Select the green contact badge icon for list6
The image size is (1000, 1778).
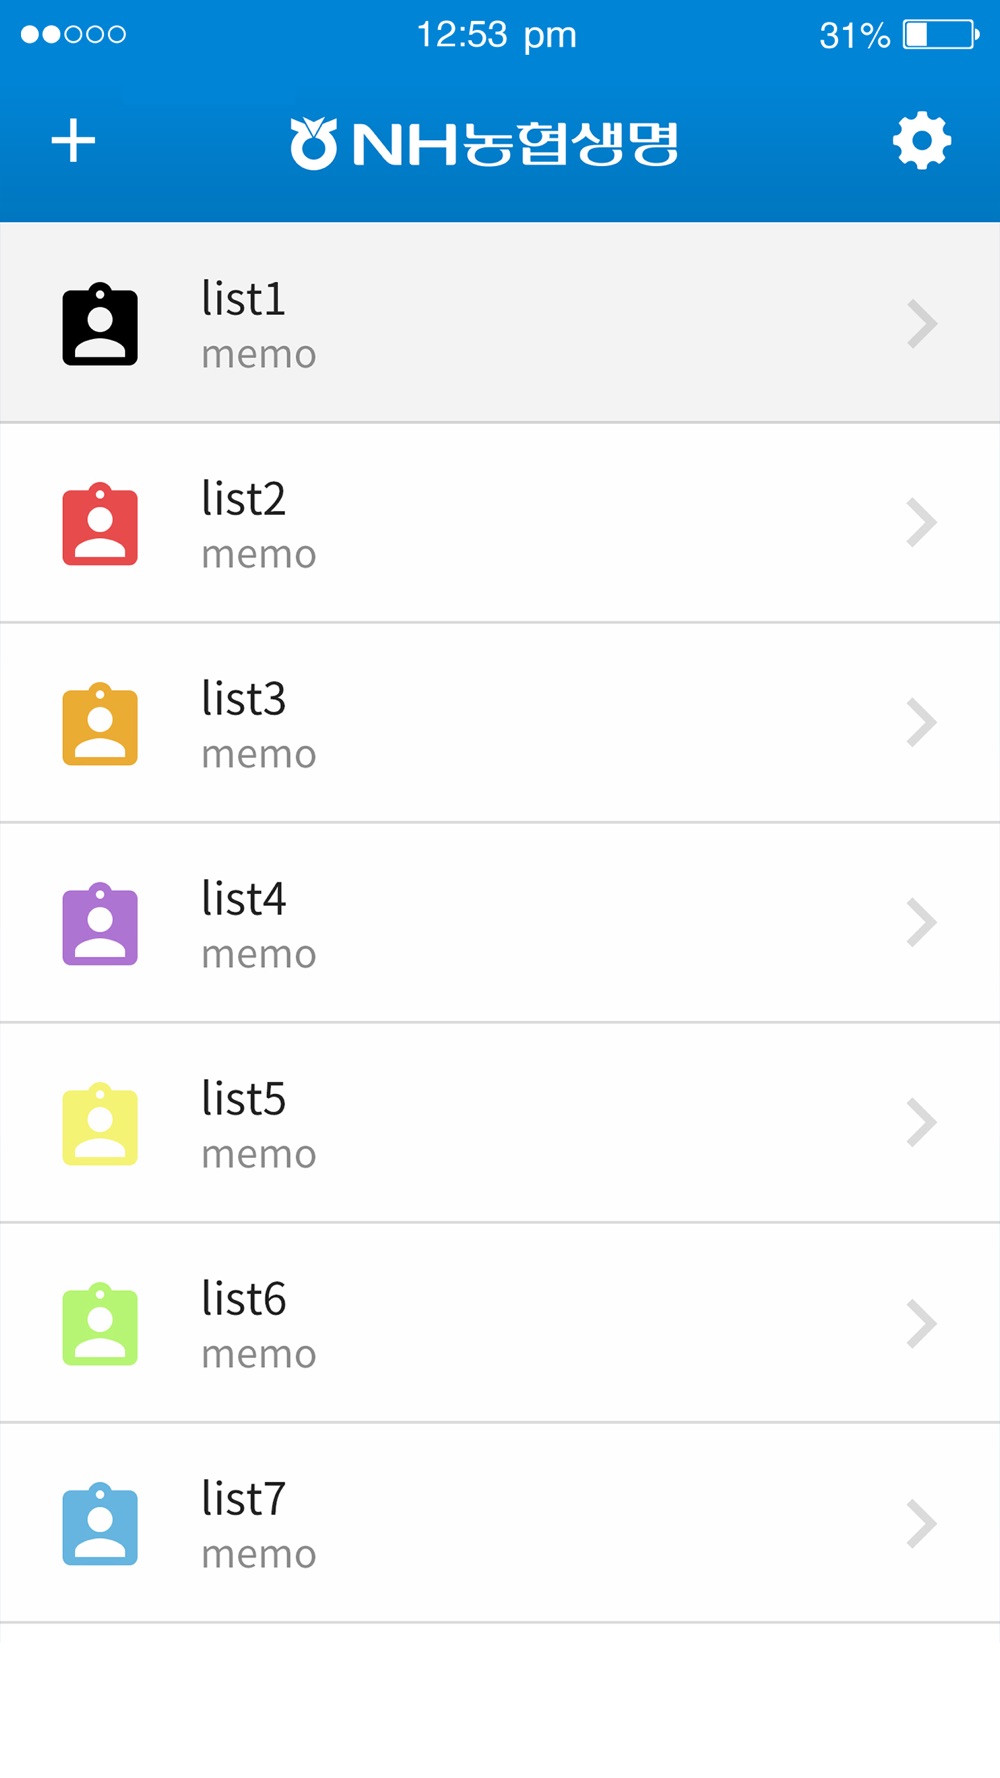(x=100, y=1325)
